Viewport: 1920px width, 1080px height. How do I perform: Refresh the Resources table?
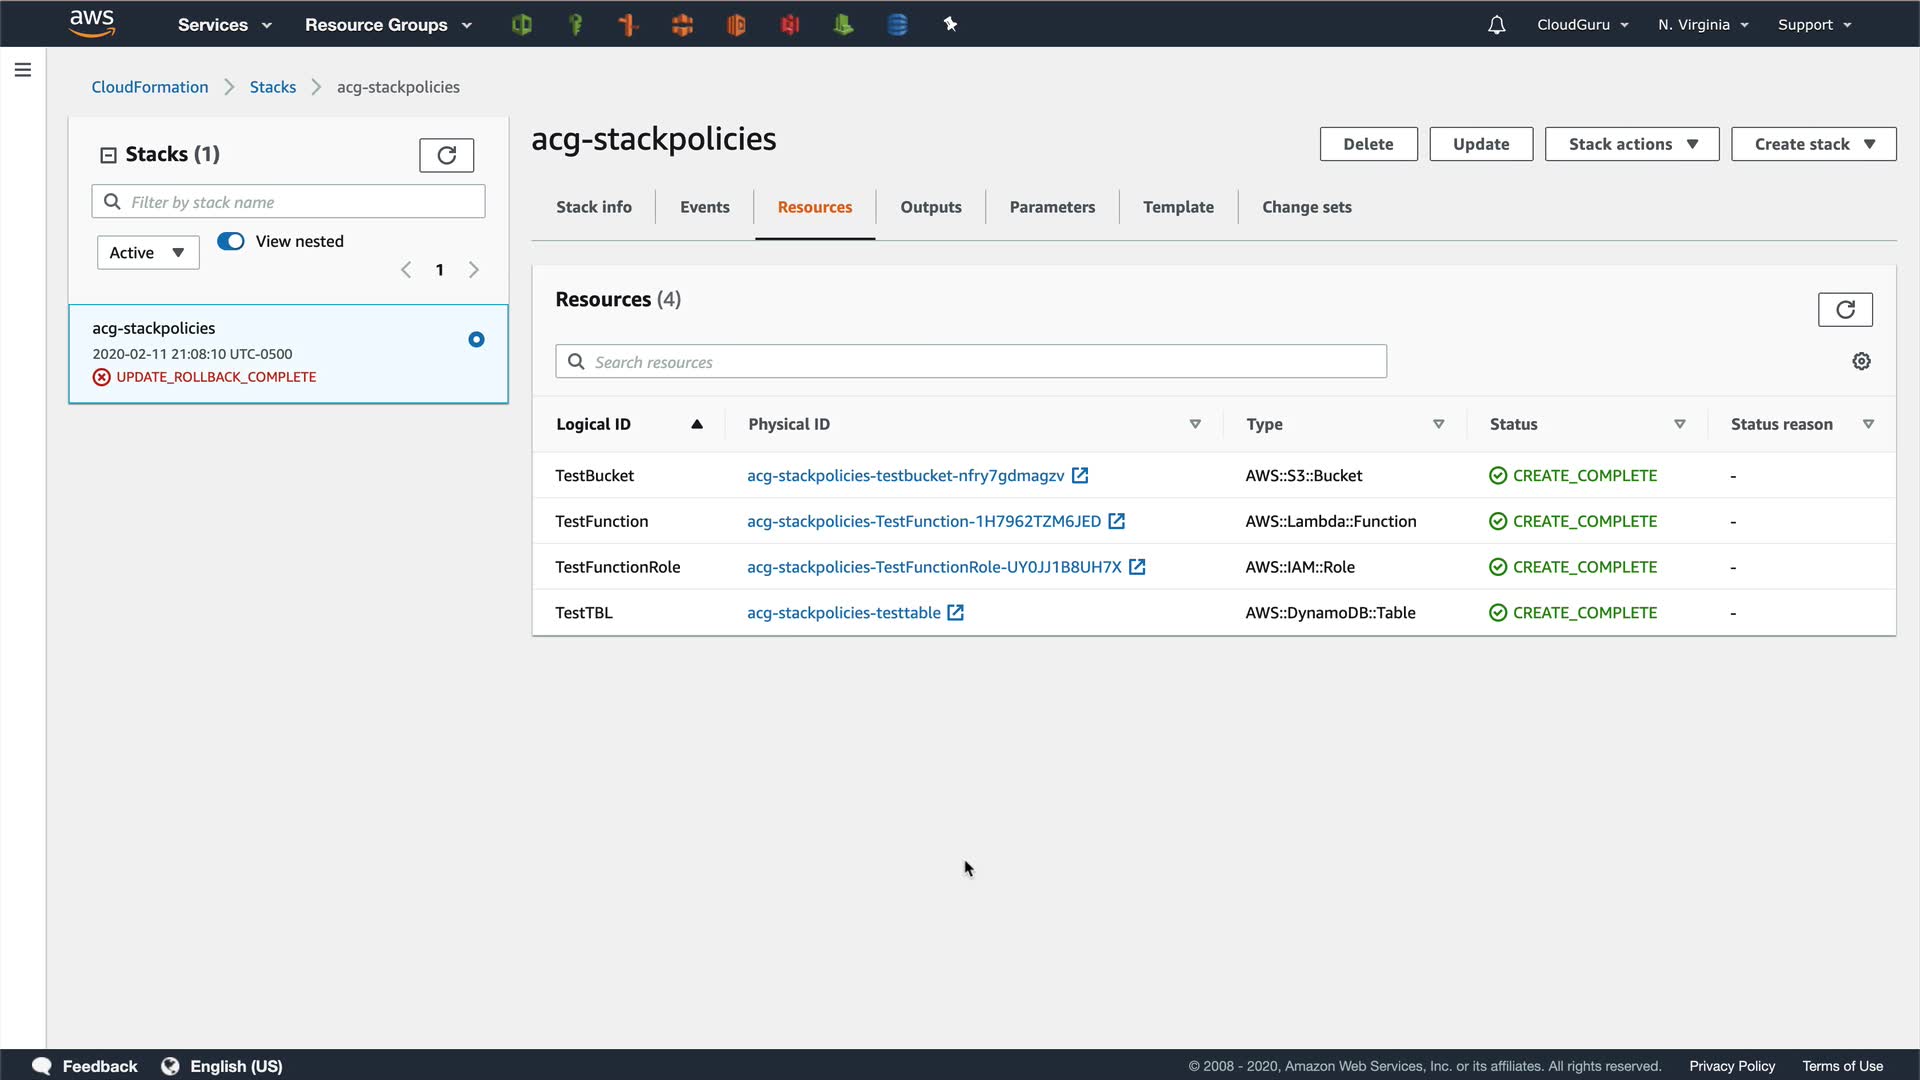pos(1844,310)
